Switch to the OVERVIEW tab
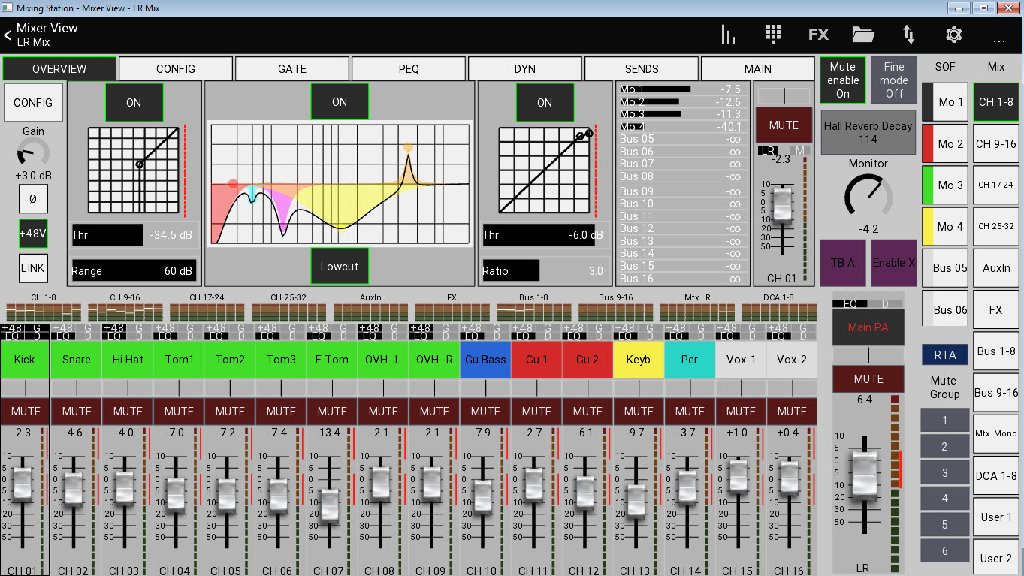 pos(59,69)
